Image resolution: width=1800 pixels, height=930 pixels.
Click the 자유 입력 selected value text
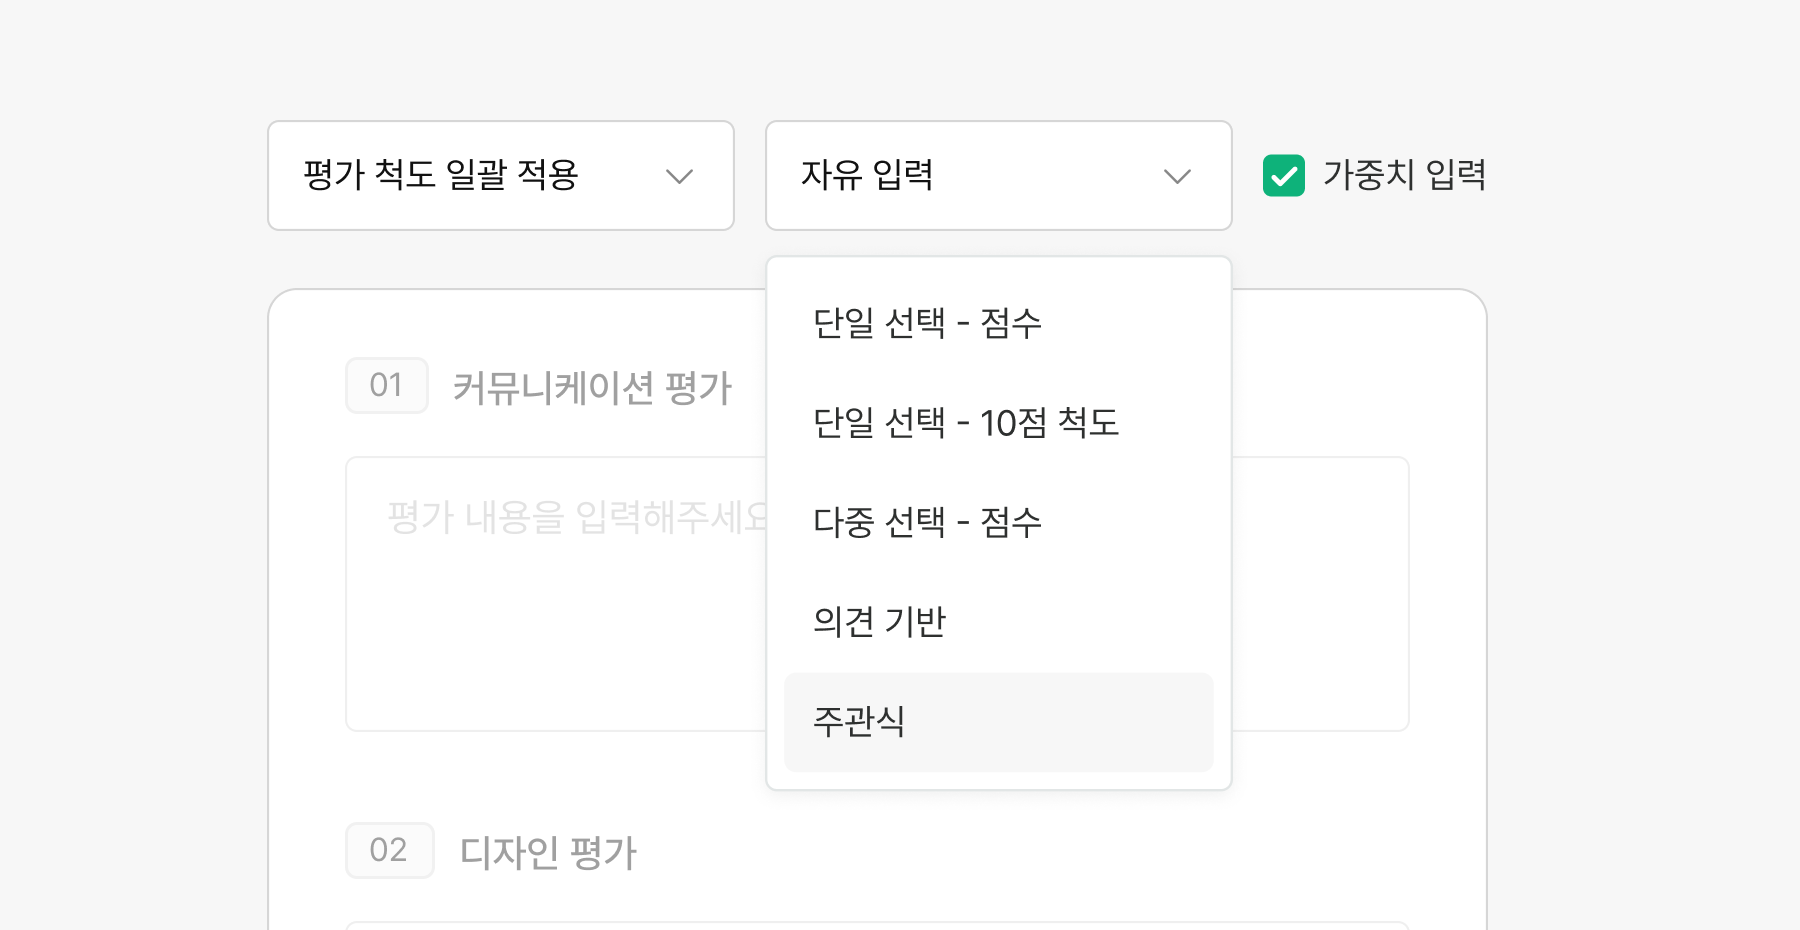tap(867, 175)
